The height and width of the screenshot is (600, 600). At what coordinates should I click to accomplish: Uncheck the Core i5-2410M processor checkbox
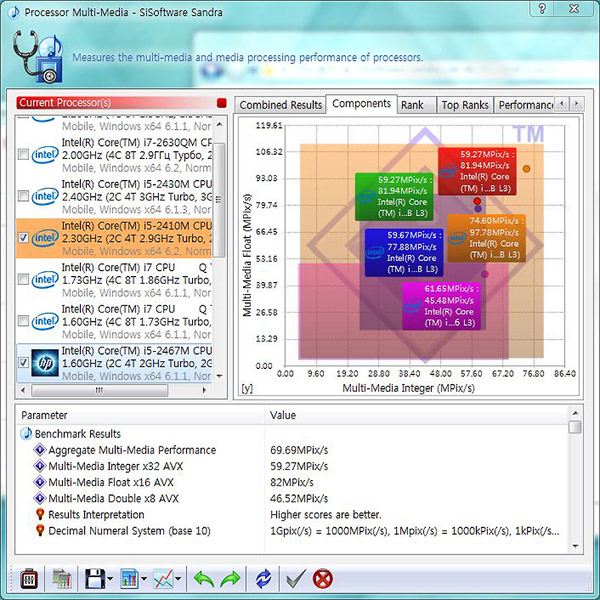coord(23,238)
